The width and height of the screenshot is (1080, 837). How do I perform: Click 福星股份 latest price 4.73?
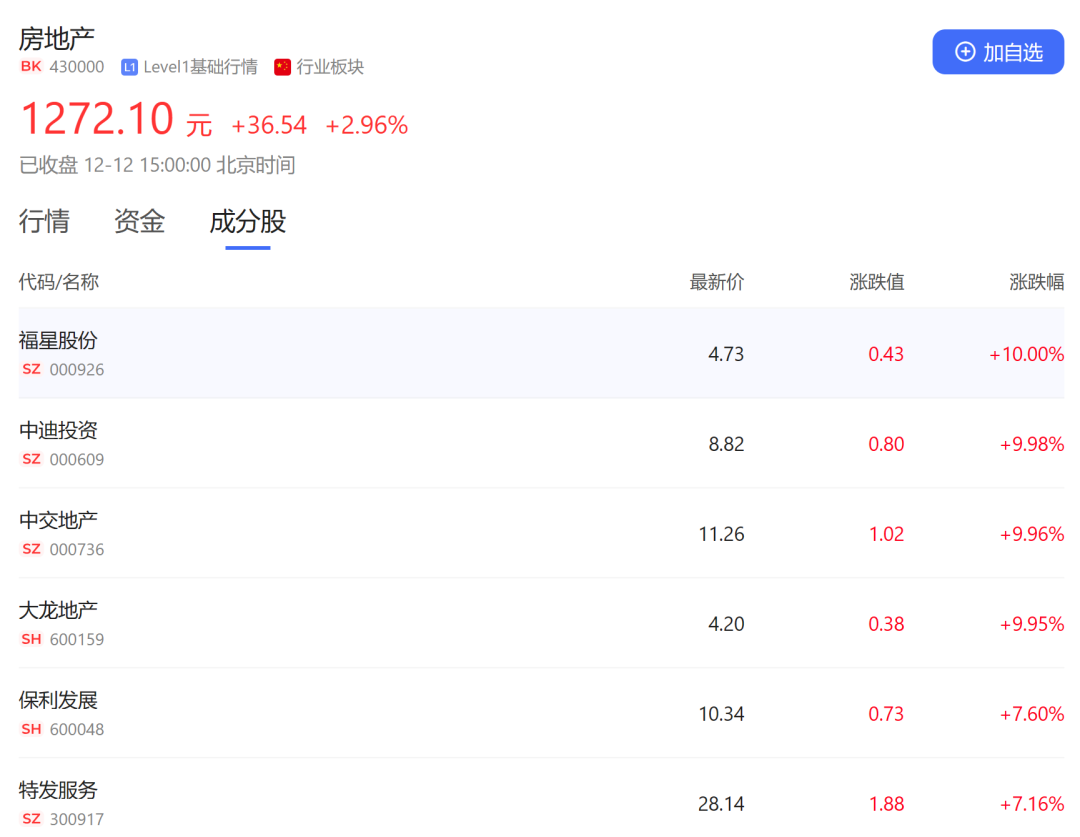(726, 354)
